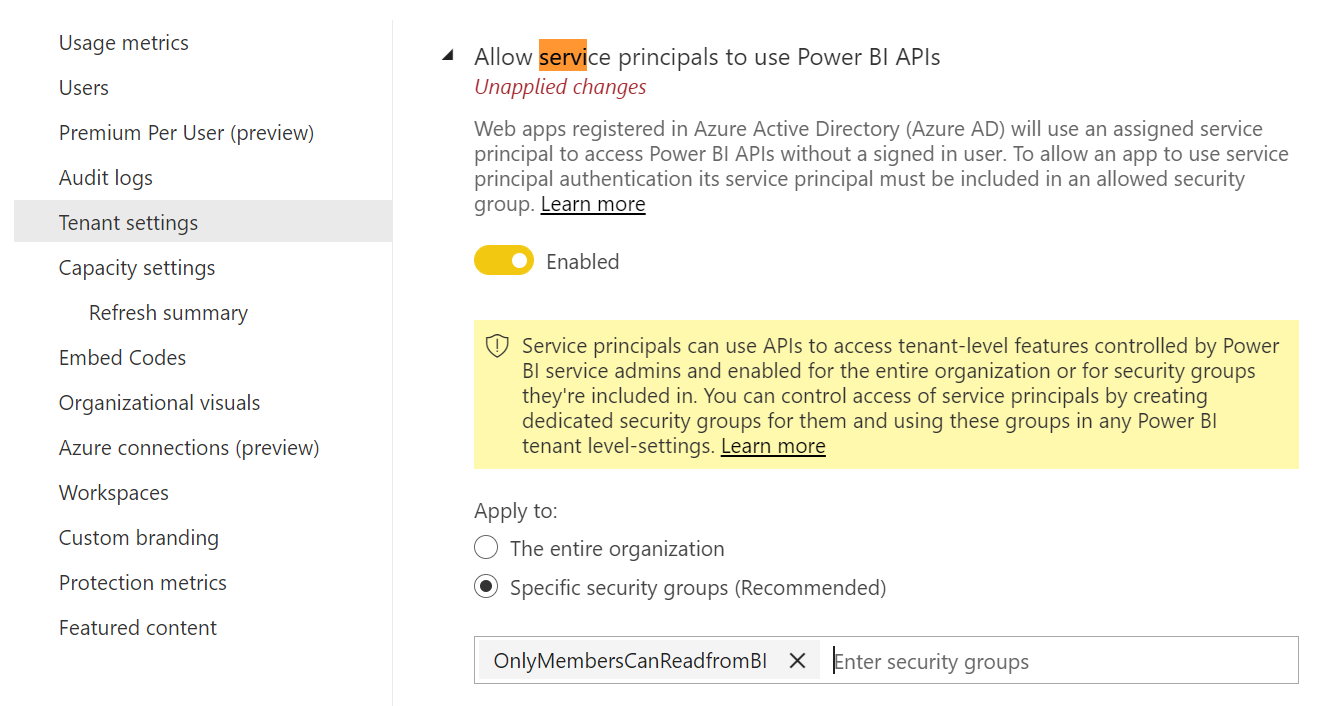
Task: Open Organizational visuals
Action: (x=160, y=403)
